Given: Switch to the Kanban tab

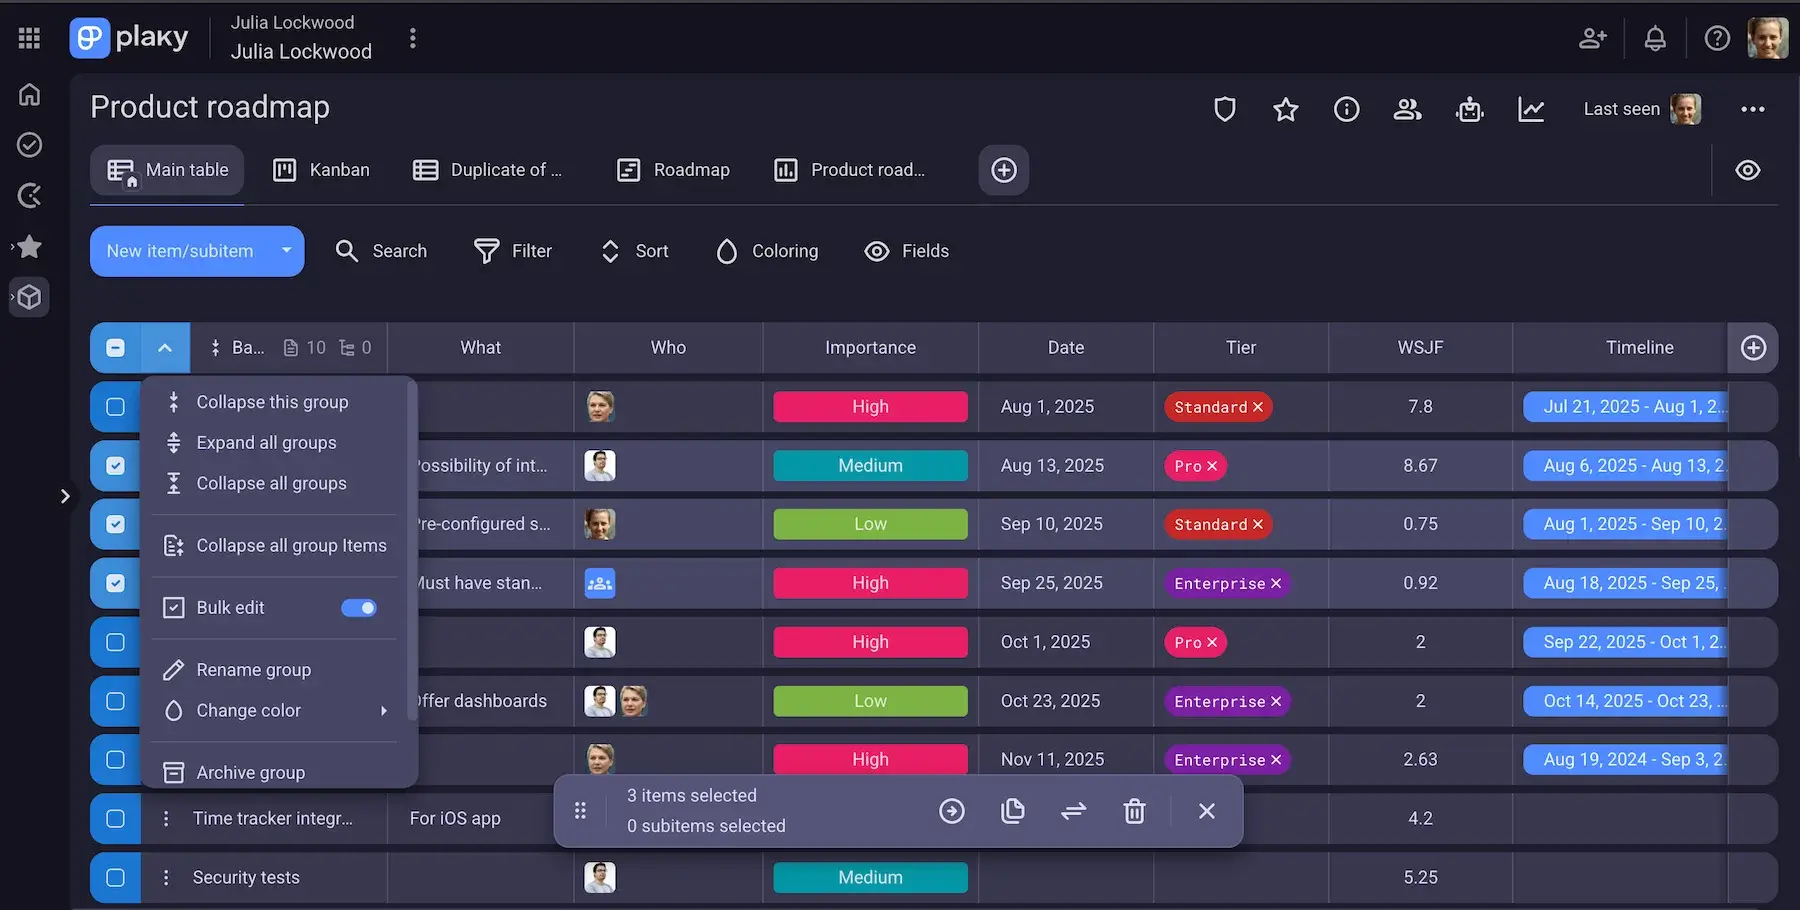Looking at the screenshot, I should (322, 170).
